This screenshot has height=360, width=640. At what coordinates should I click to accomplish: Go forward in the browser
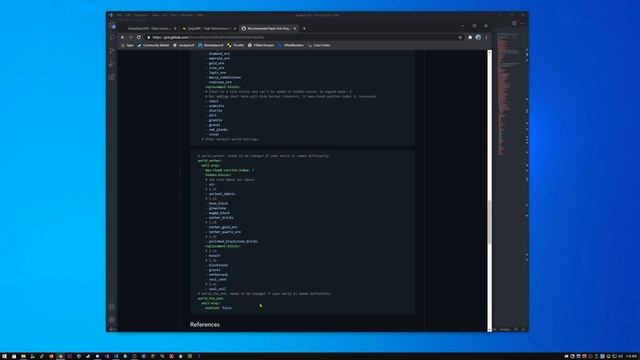point(131,37)
